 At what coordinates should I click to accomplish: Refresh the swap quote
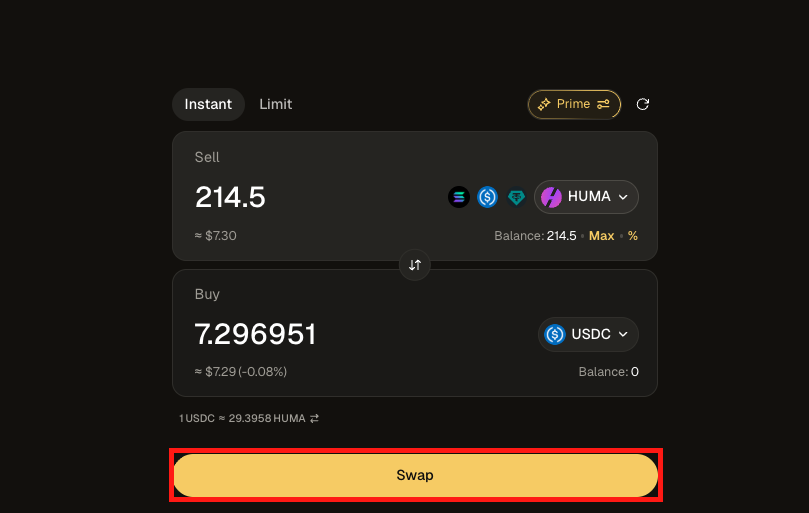pos(643,104)
